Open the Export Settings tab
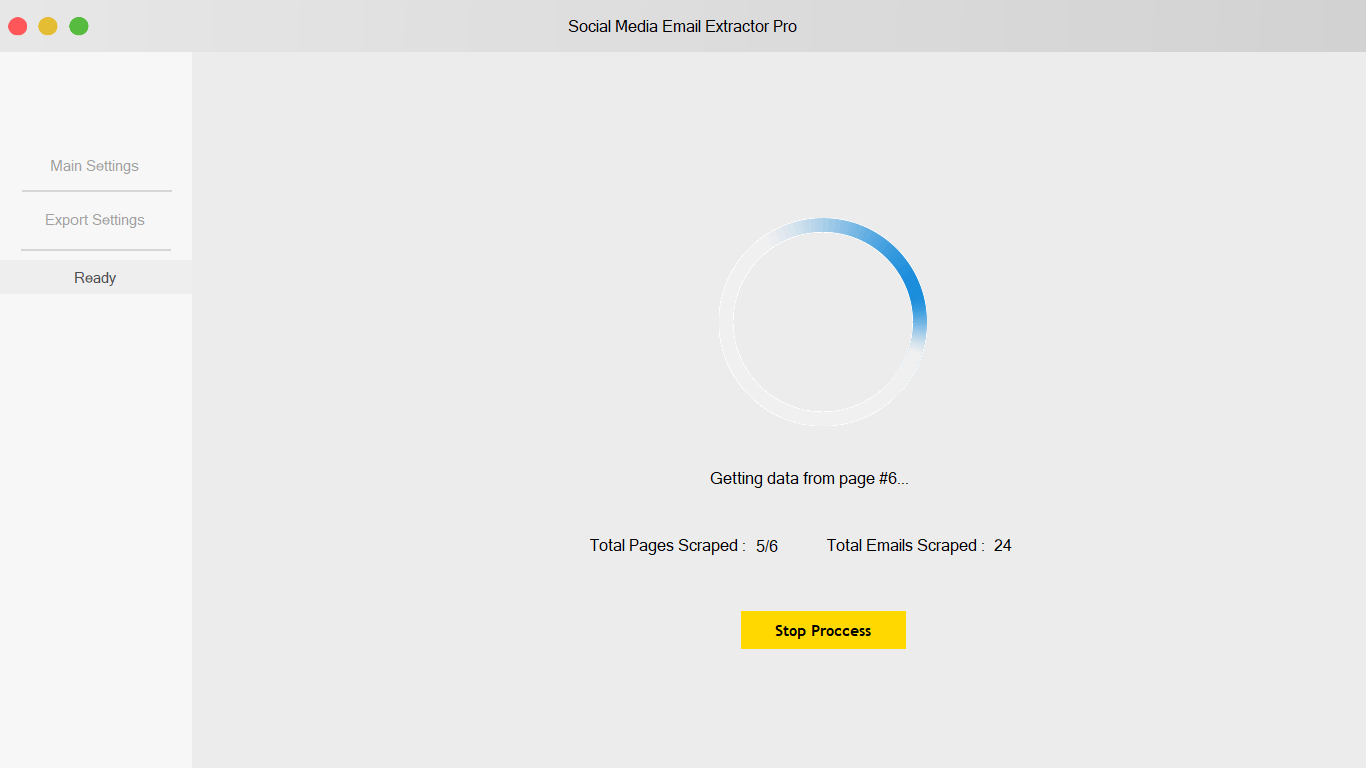The width and height of the screenshot is (1366, 768). click(x=95, y=220)
